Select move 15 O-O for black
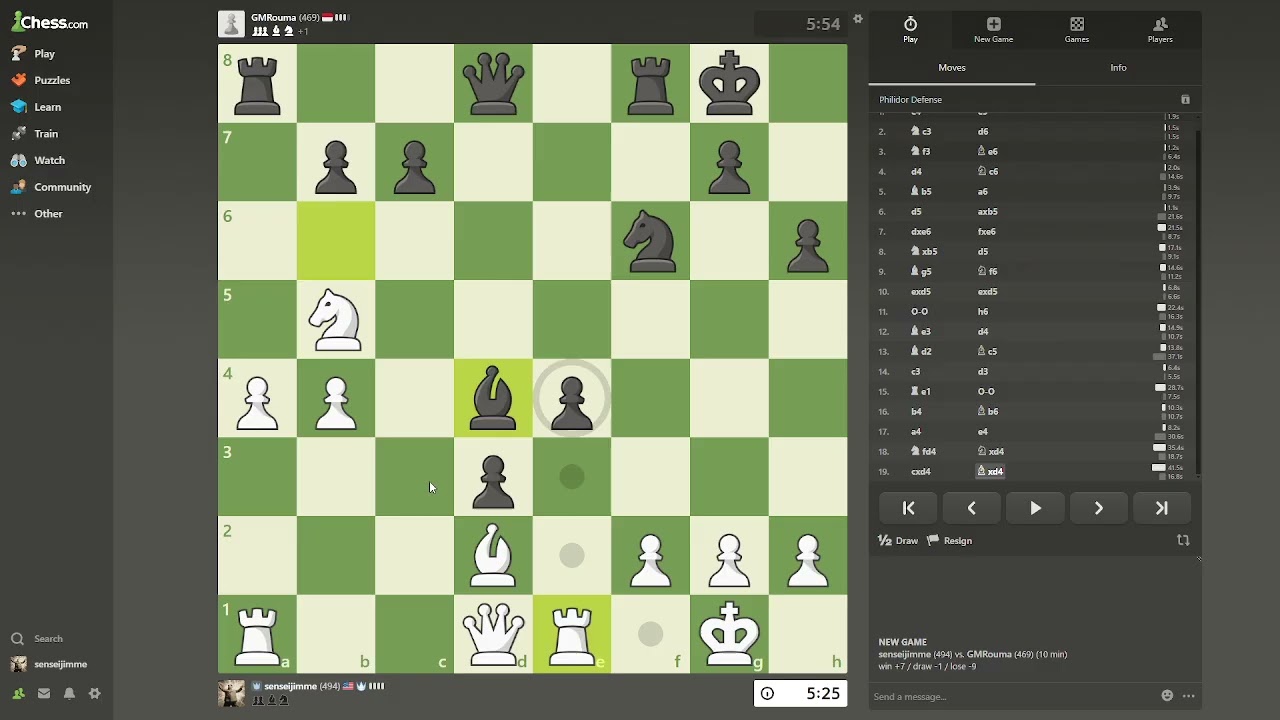The image size is (1280, 720). [x=986, y=391]
